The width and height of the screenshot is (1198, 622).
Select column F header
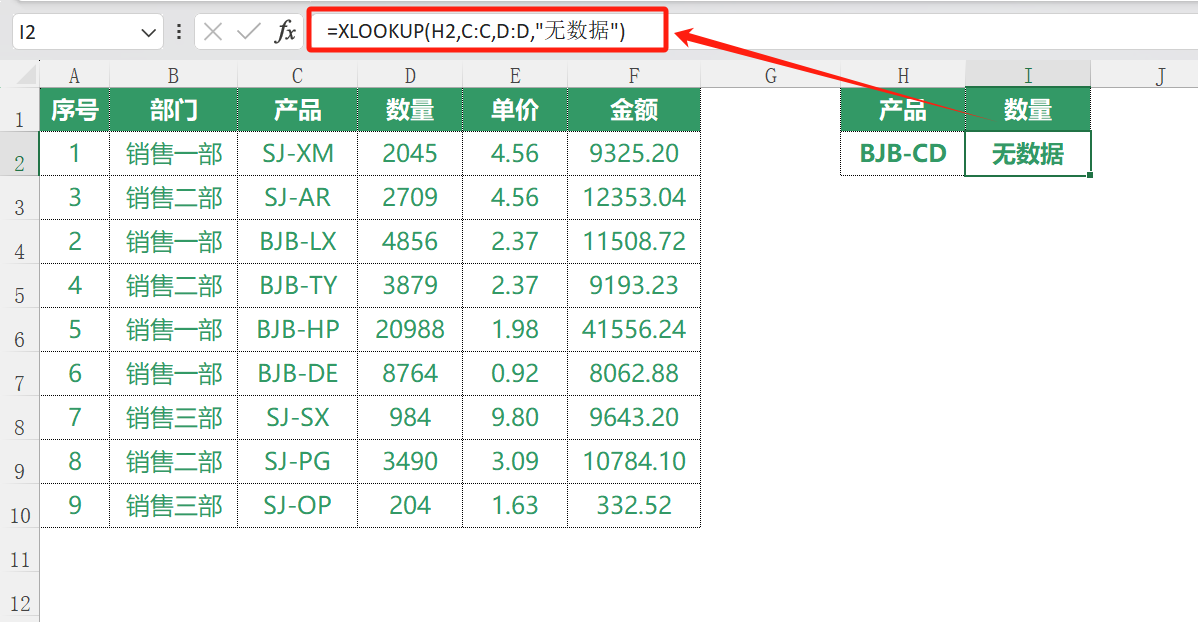(x=634, y=76)
